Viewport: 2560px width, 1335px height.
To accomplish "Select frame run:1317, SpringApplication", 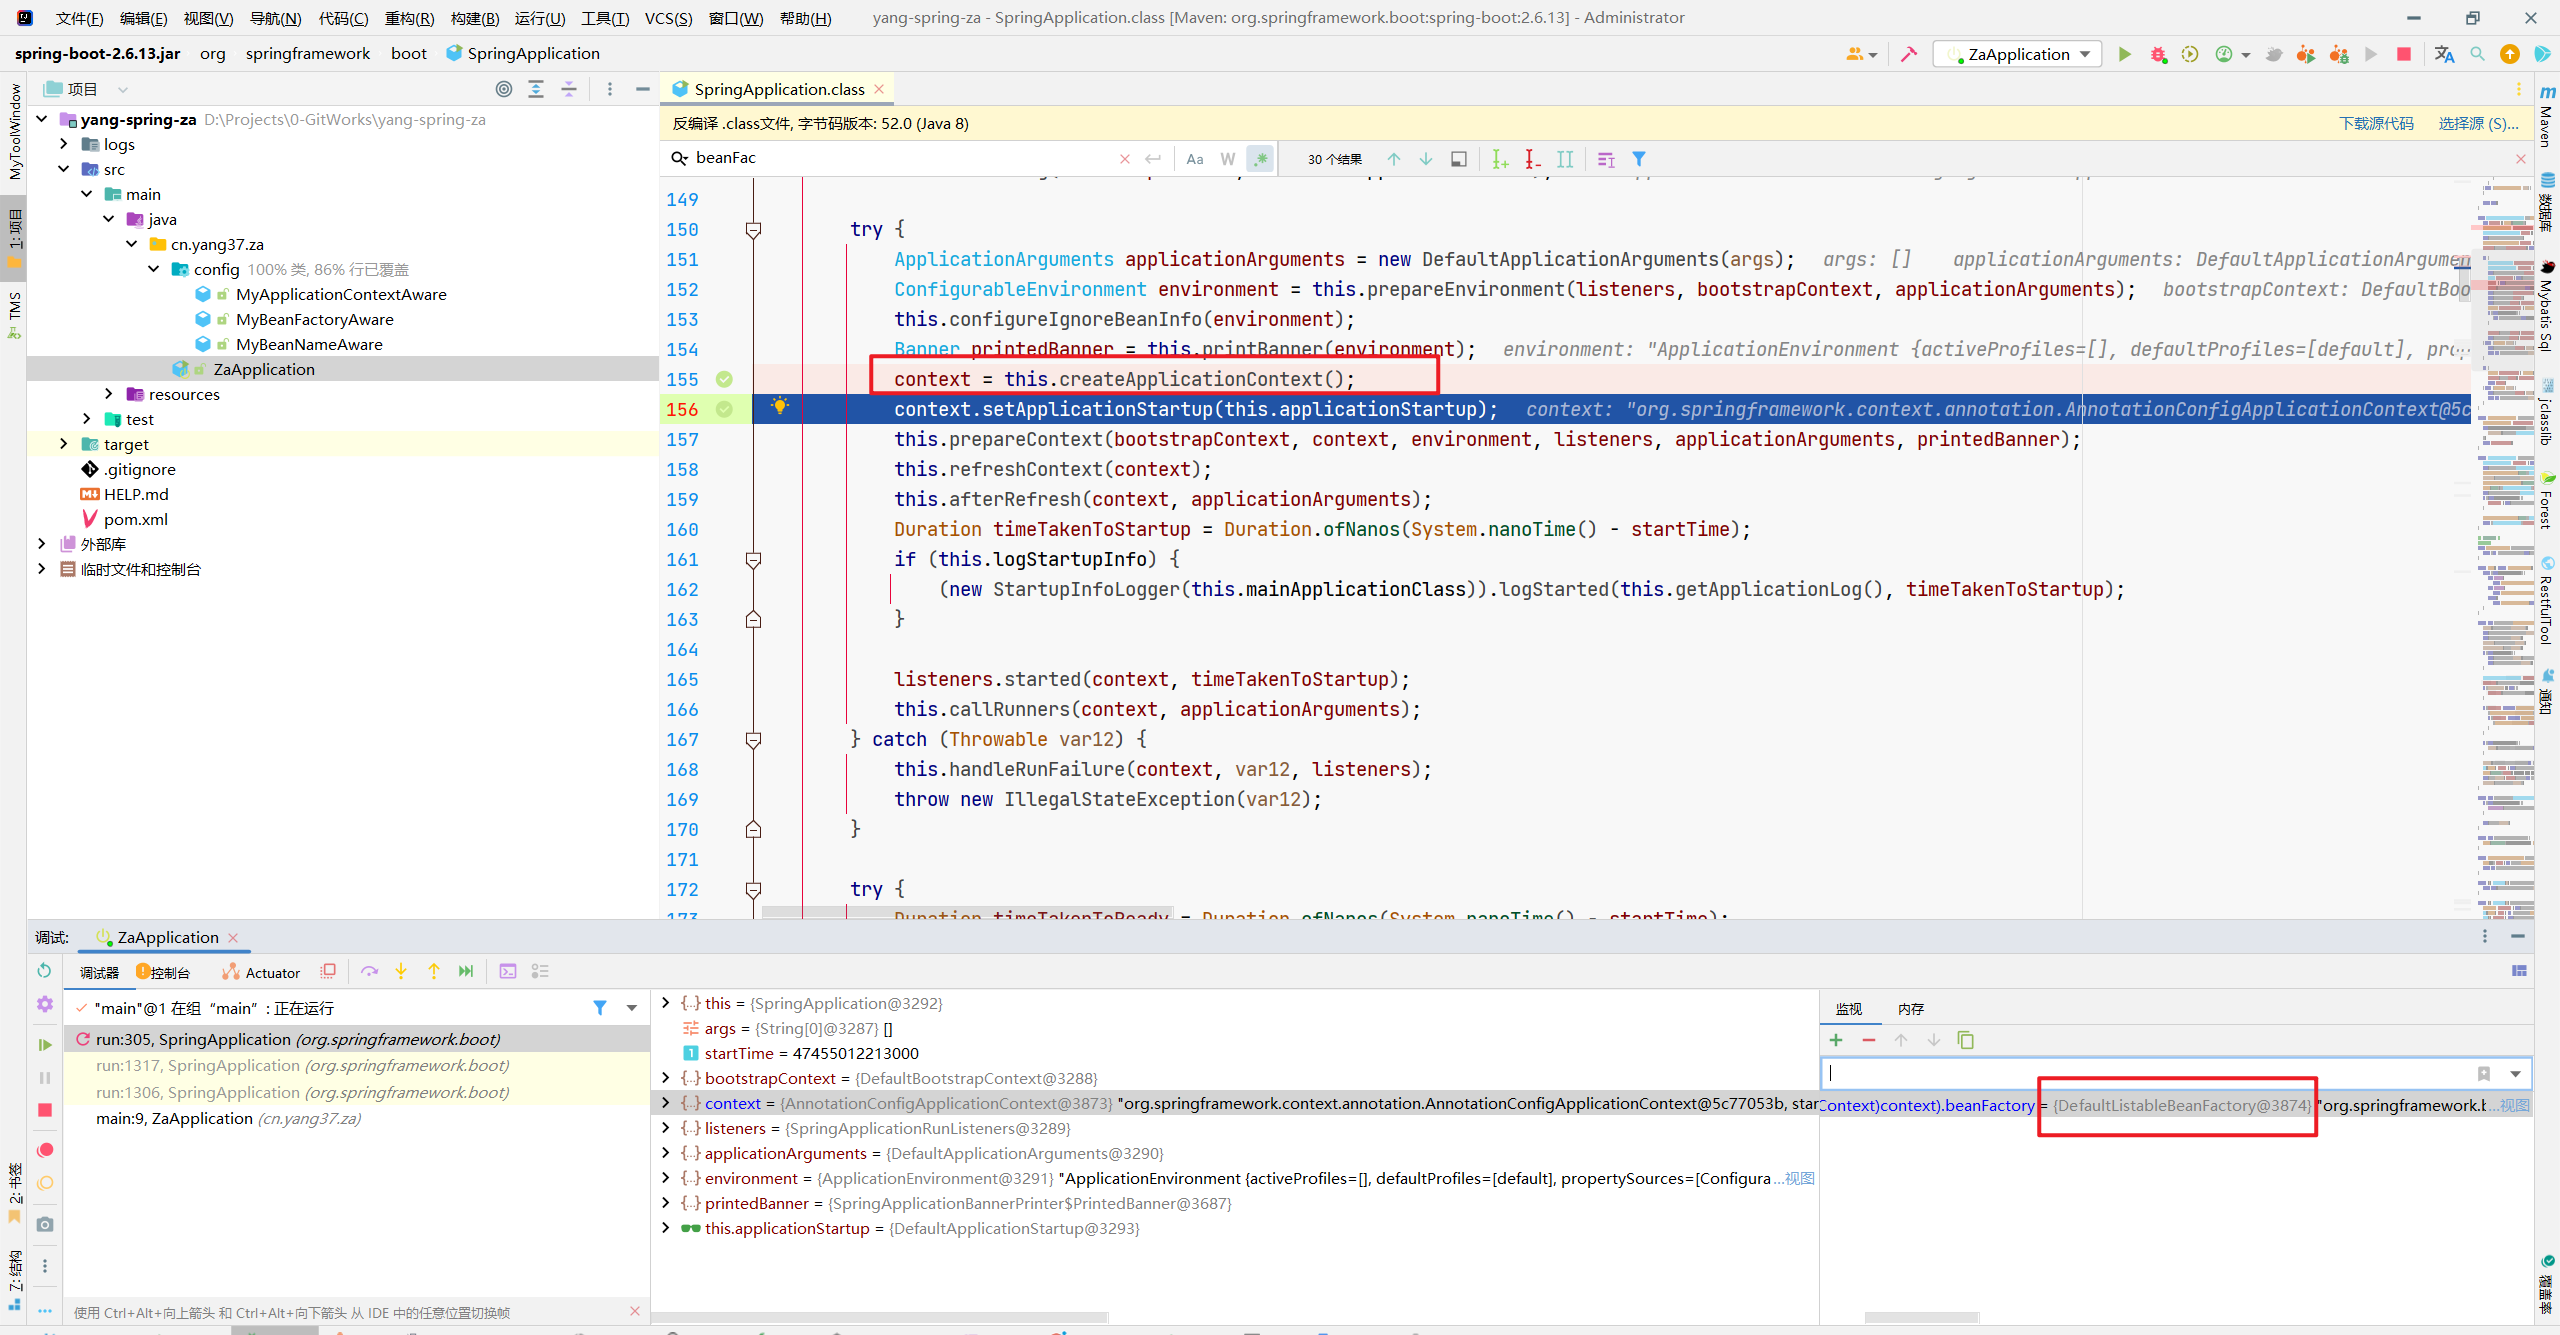I will click(x=357, y=1065).
